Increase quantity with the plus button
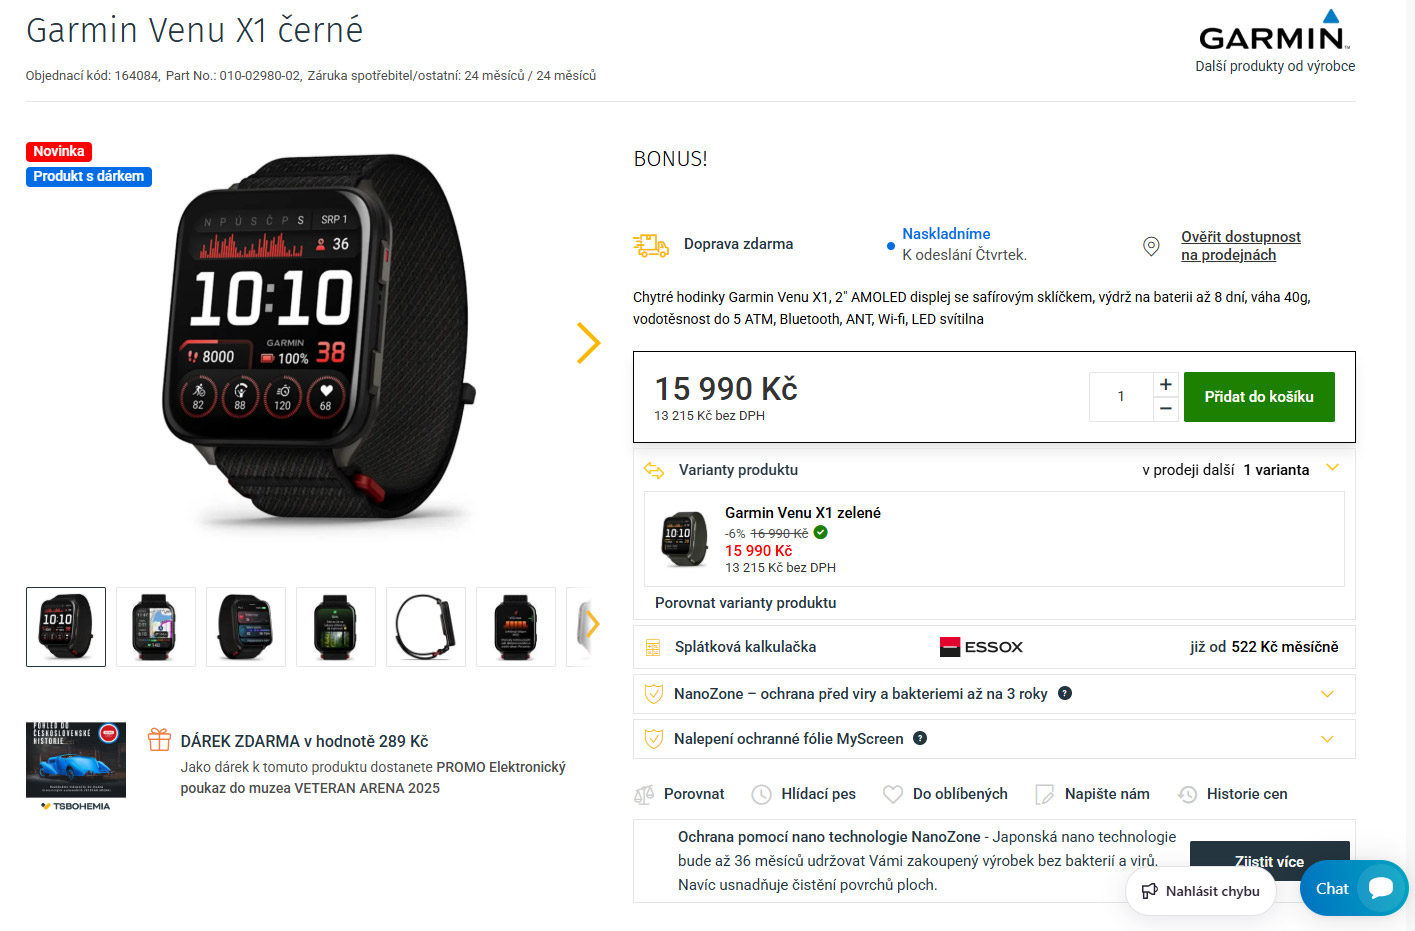This screenshot has width=1415, height=931. coord(1166,385)
